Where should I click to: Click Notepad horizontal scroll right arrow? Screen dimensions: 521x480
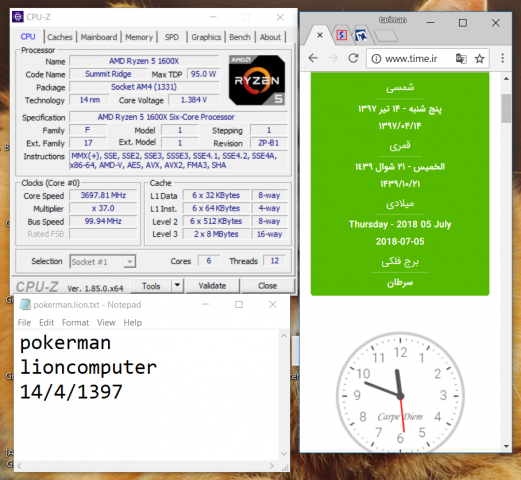pyautogui.click(x=272, y=466)
